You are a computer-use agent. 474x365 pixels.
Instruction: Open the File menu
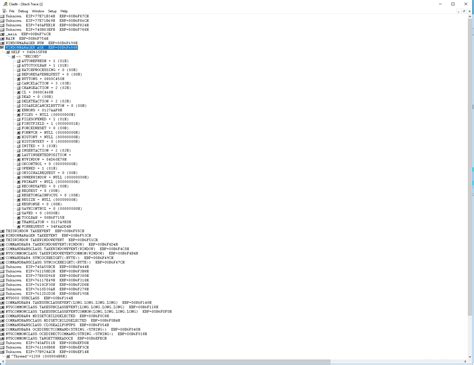(12, 11)
